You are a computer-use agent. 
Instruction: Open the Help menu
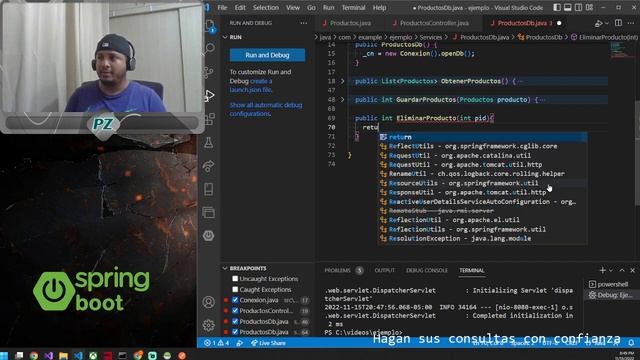379,7
